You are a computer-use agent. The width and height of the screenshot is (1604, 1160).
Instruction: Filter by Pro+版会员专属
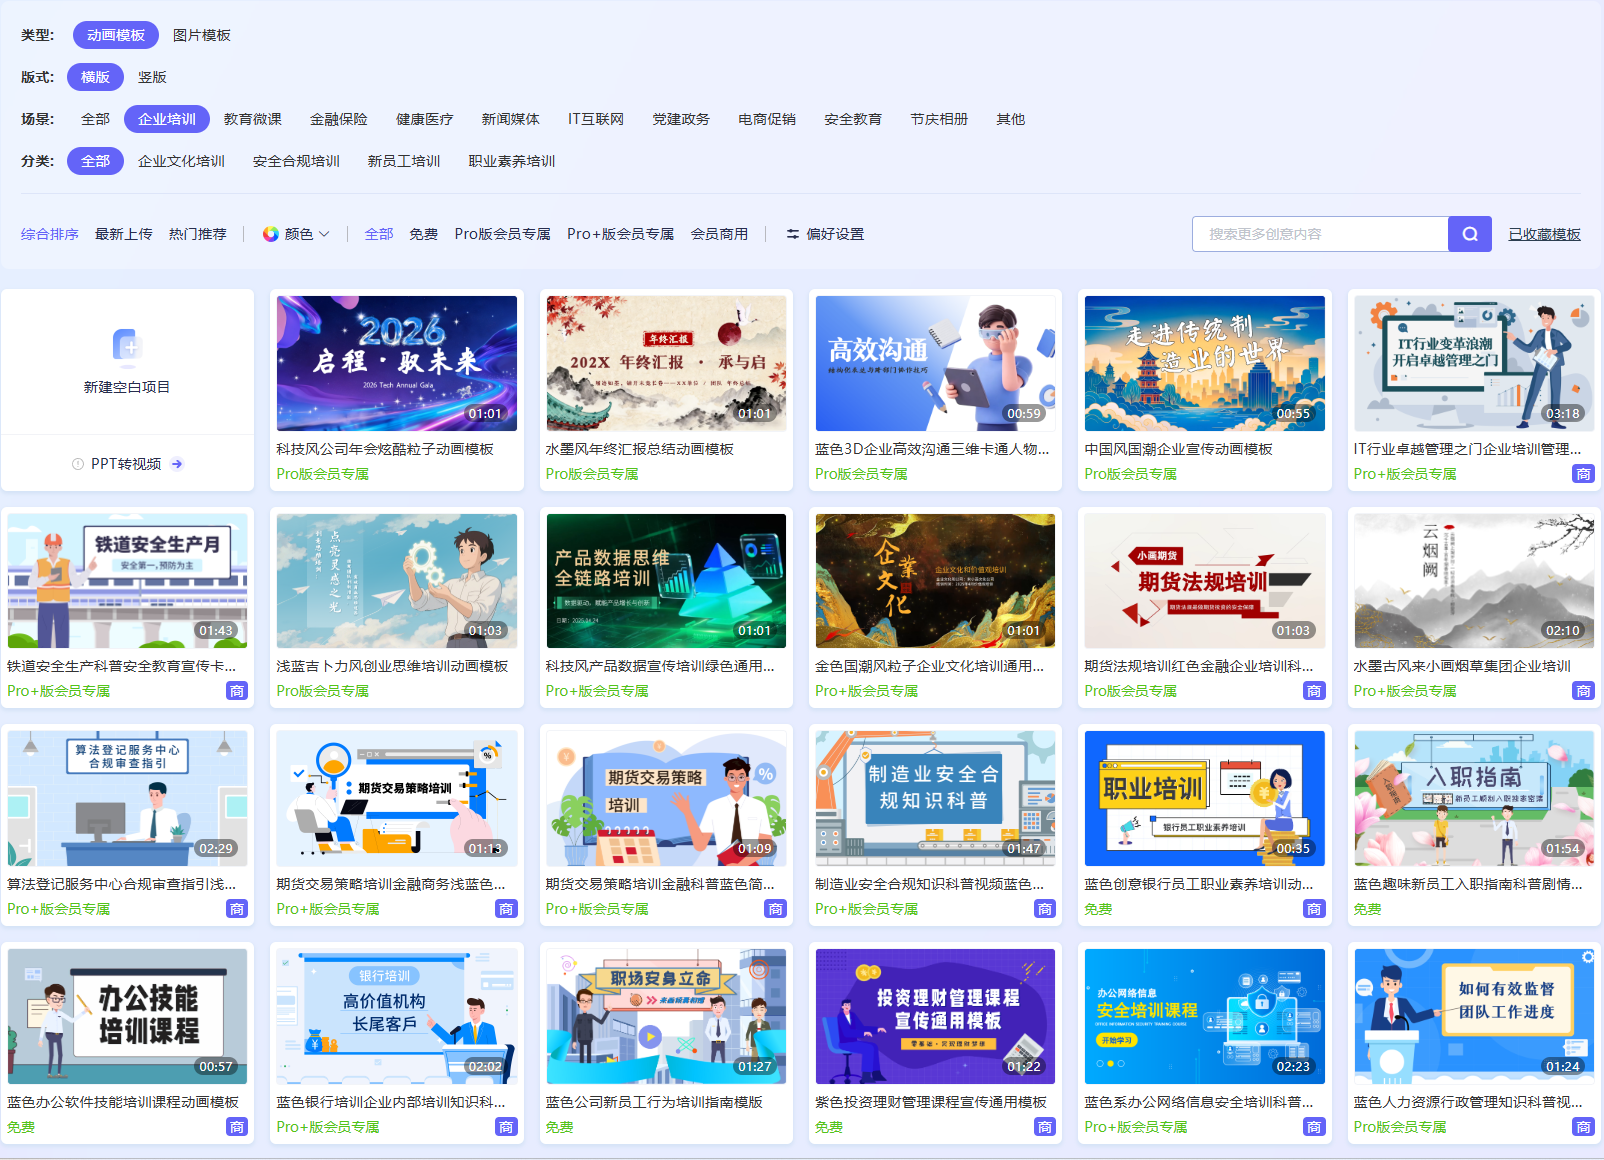(x=620, y=234)
